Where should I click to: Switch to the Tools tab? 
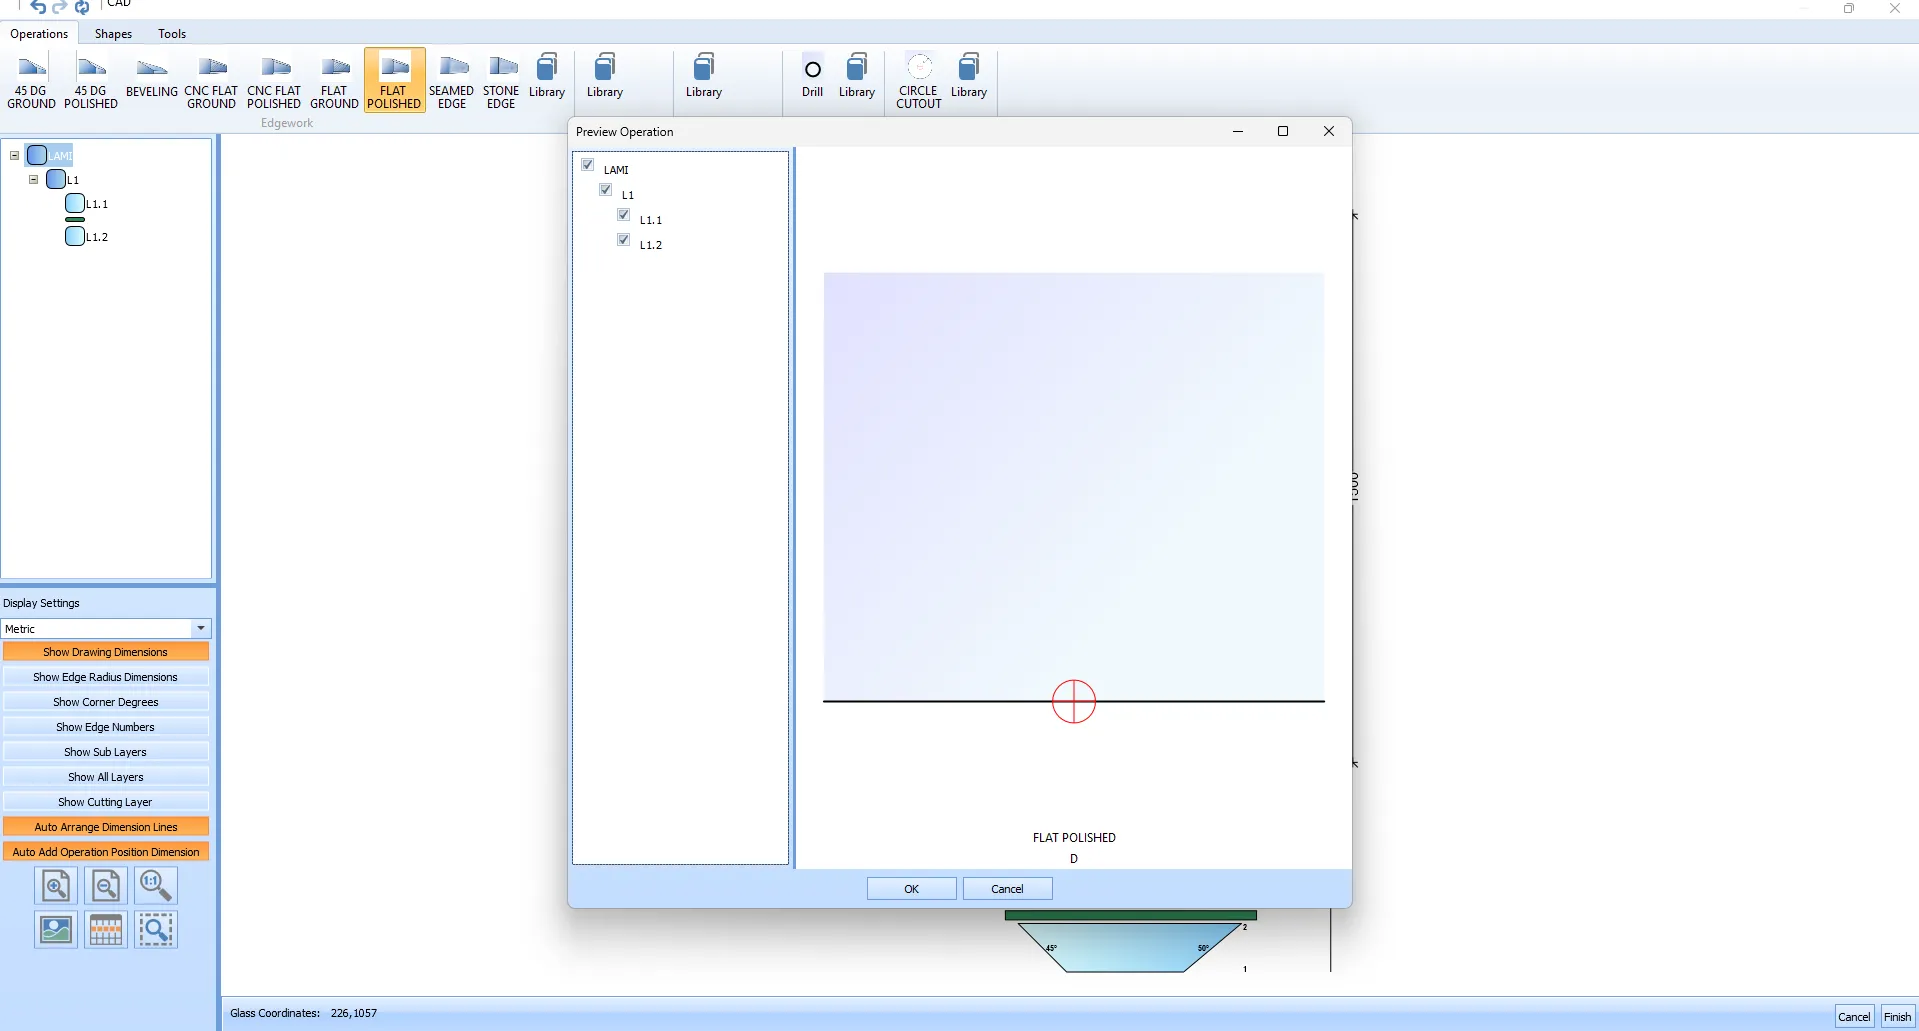[172, 34]
